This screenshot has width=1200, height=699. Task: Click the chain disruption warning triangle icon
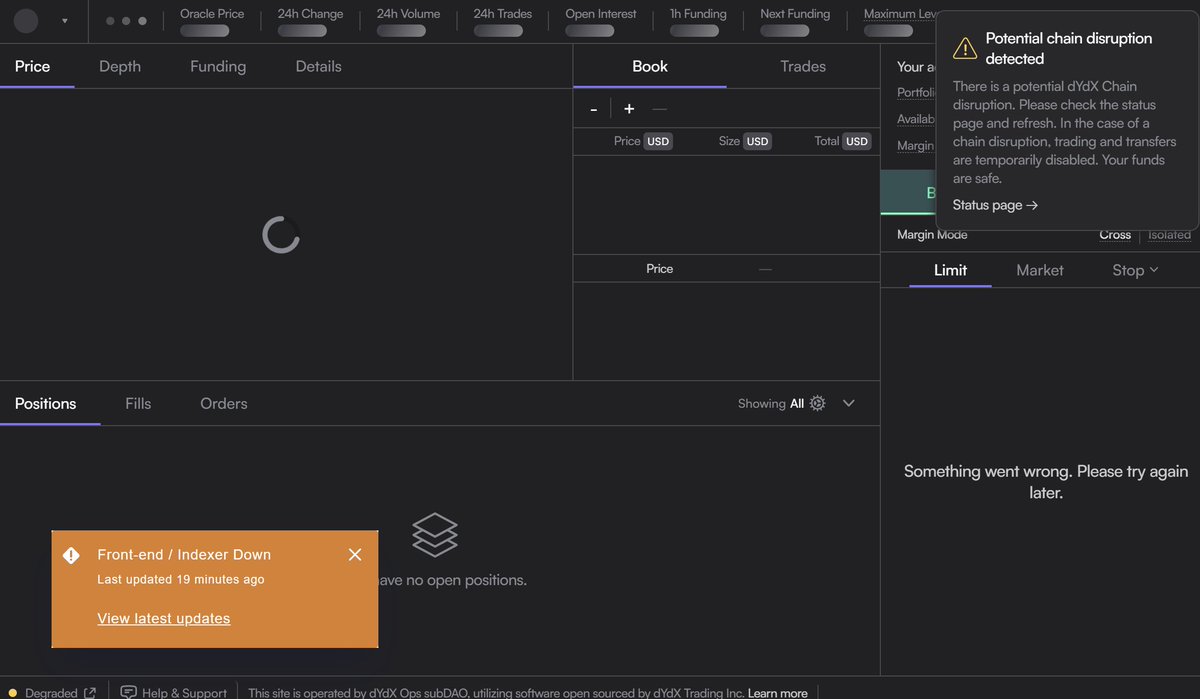[x=964, y=48]
